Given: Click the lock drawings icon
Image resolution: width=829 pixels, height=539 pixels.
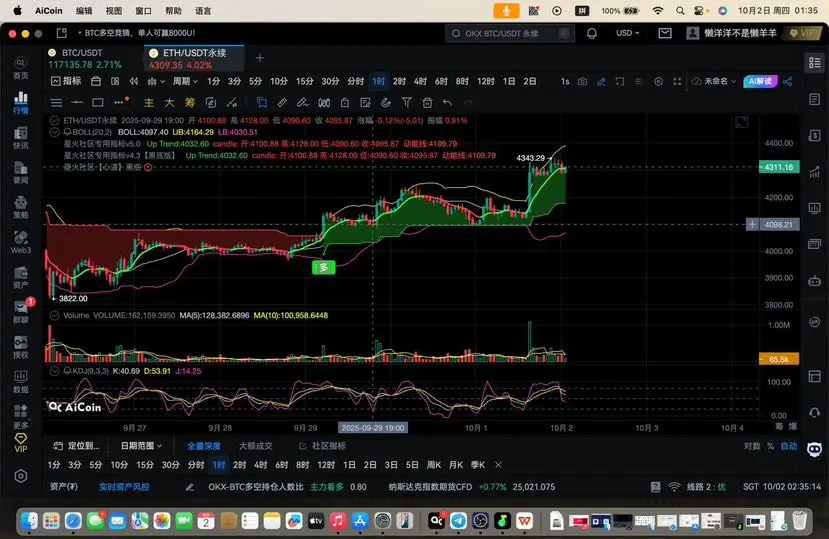Looking at the screenshot, I should click(345, 103).
